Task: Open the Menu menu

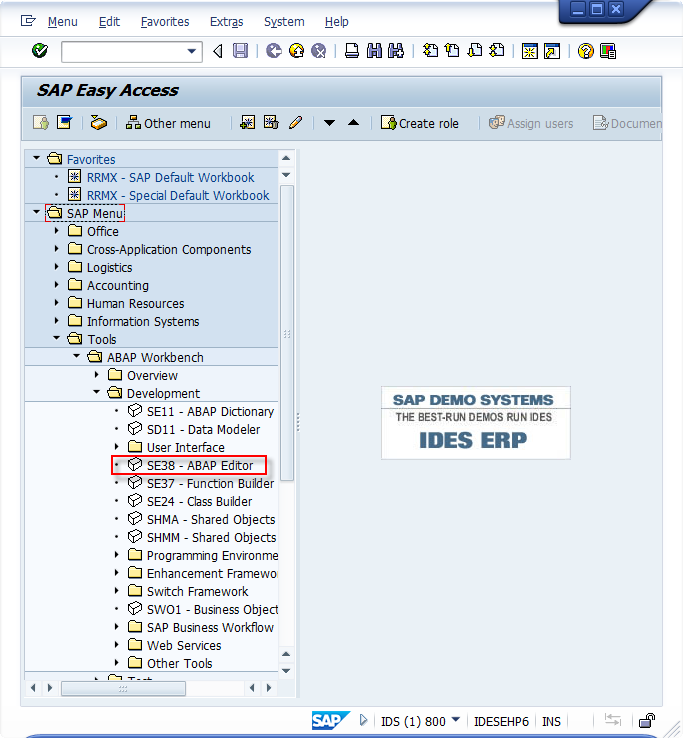Action: 63,22
